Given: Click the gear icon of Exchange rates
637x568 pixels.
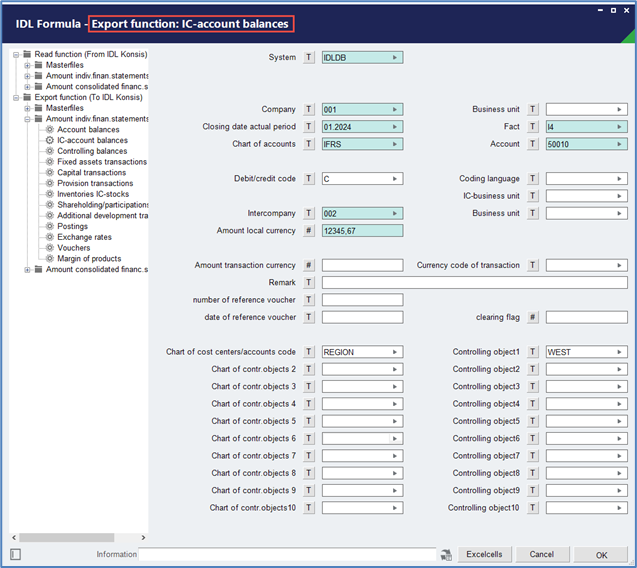Looking at the screenshot, I should click(x=50, y=237).
